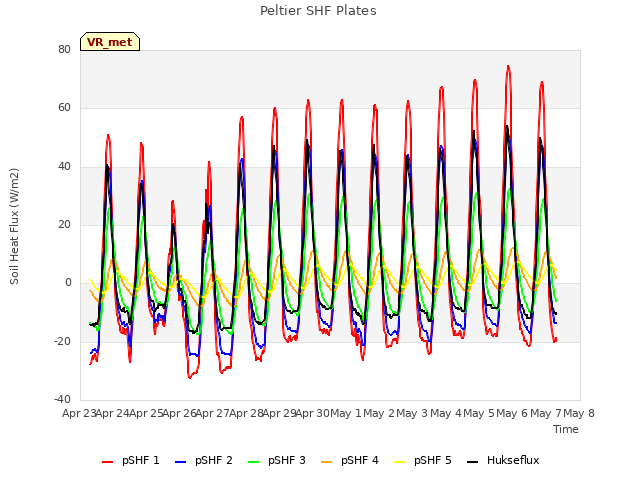Viewport: 640px width, 480px height.
Task: Click the May 8 x-axis label
Action: [x=579, y=413]
